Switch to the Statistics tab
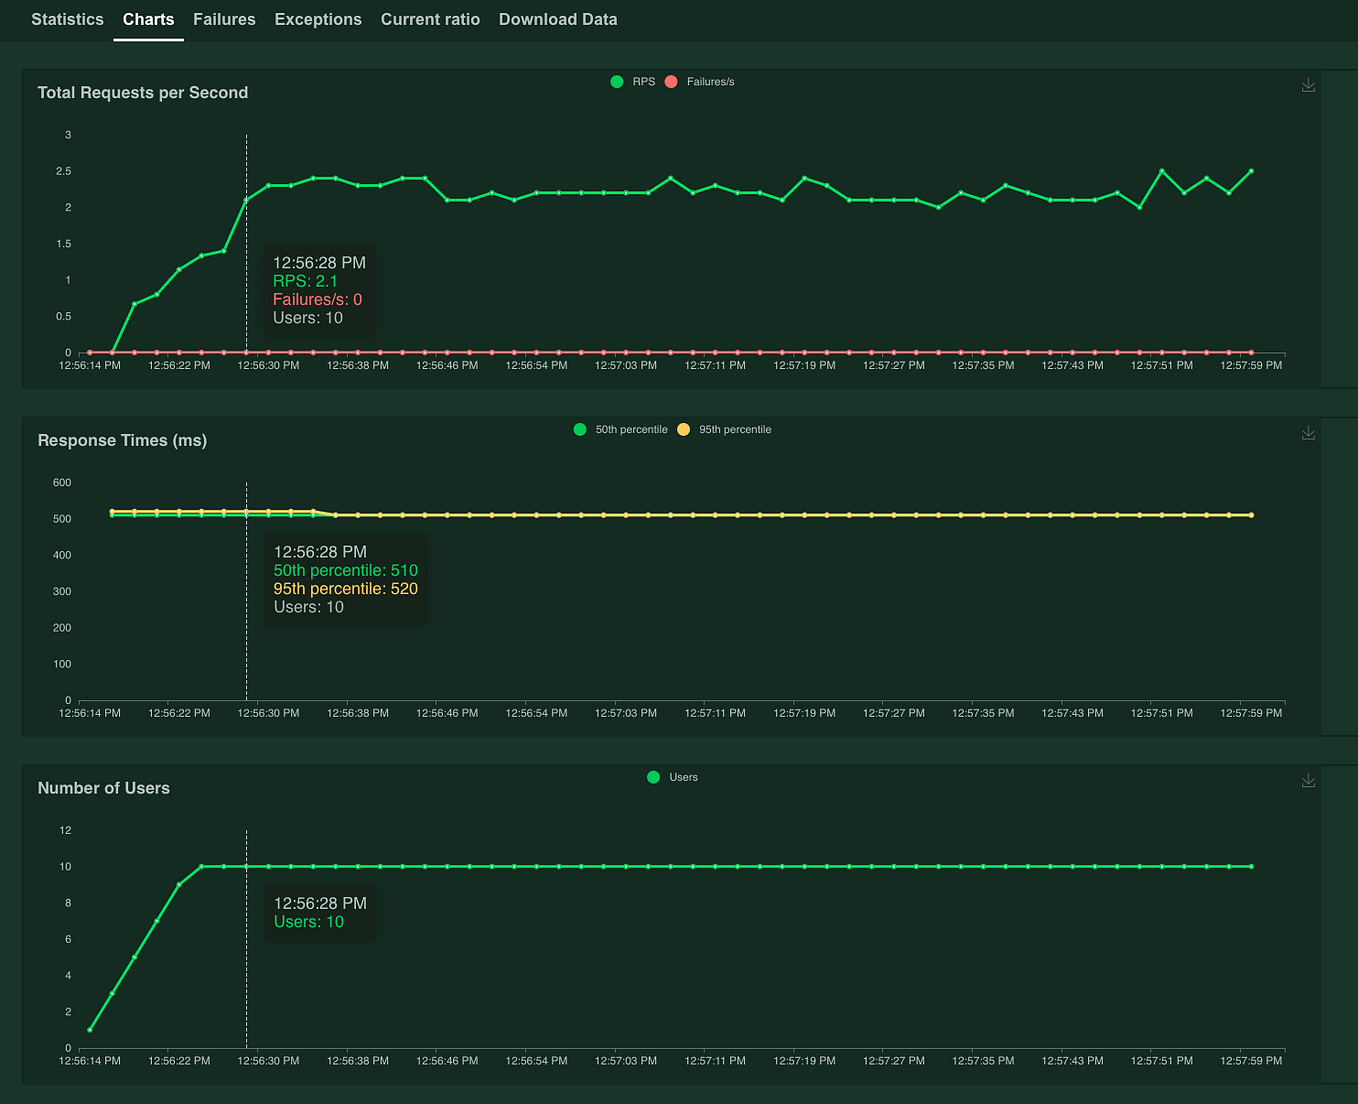The image size is (1358, 1104). pyautogui.click(x=67, y=19)
